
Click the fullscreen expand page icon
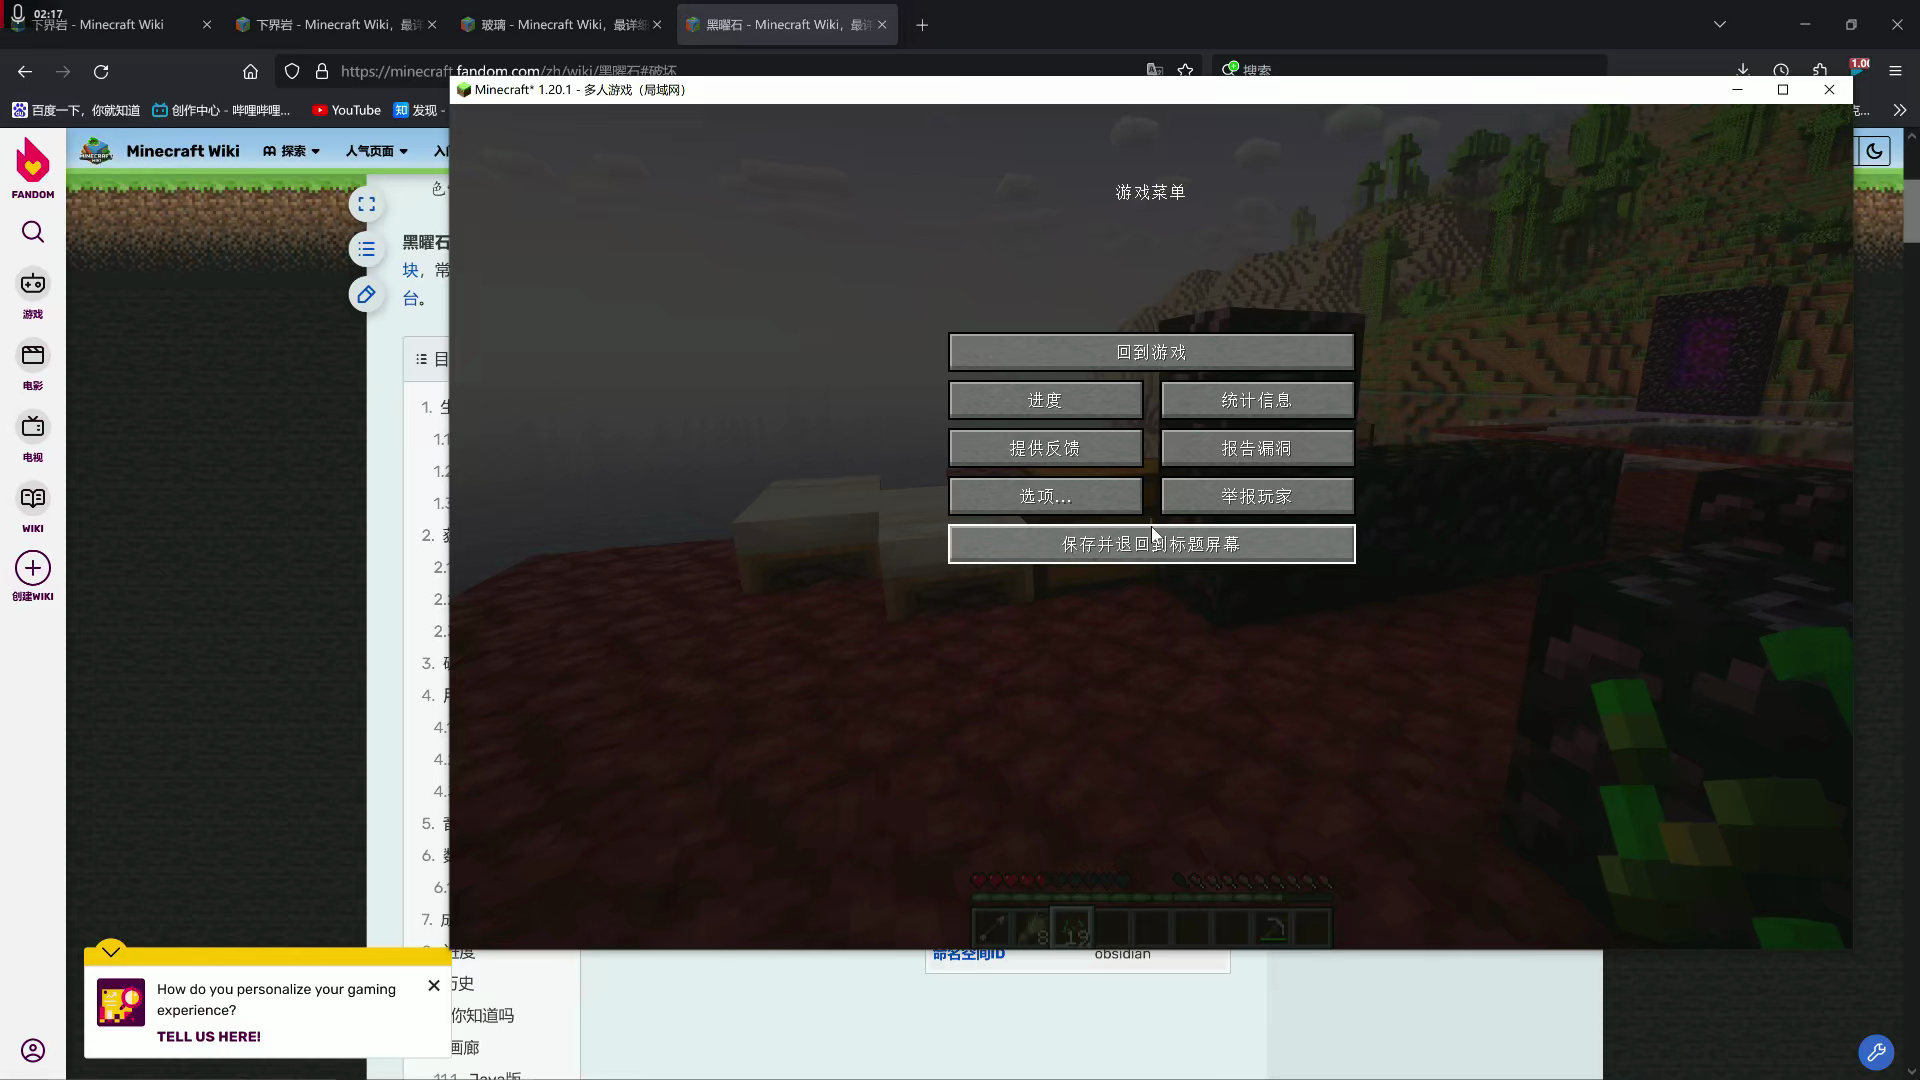point(367,204)
